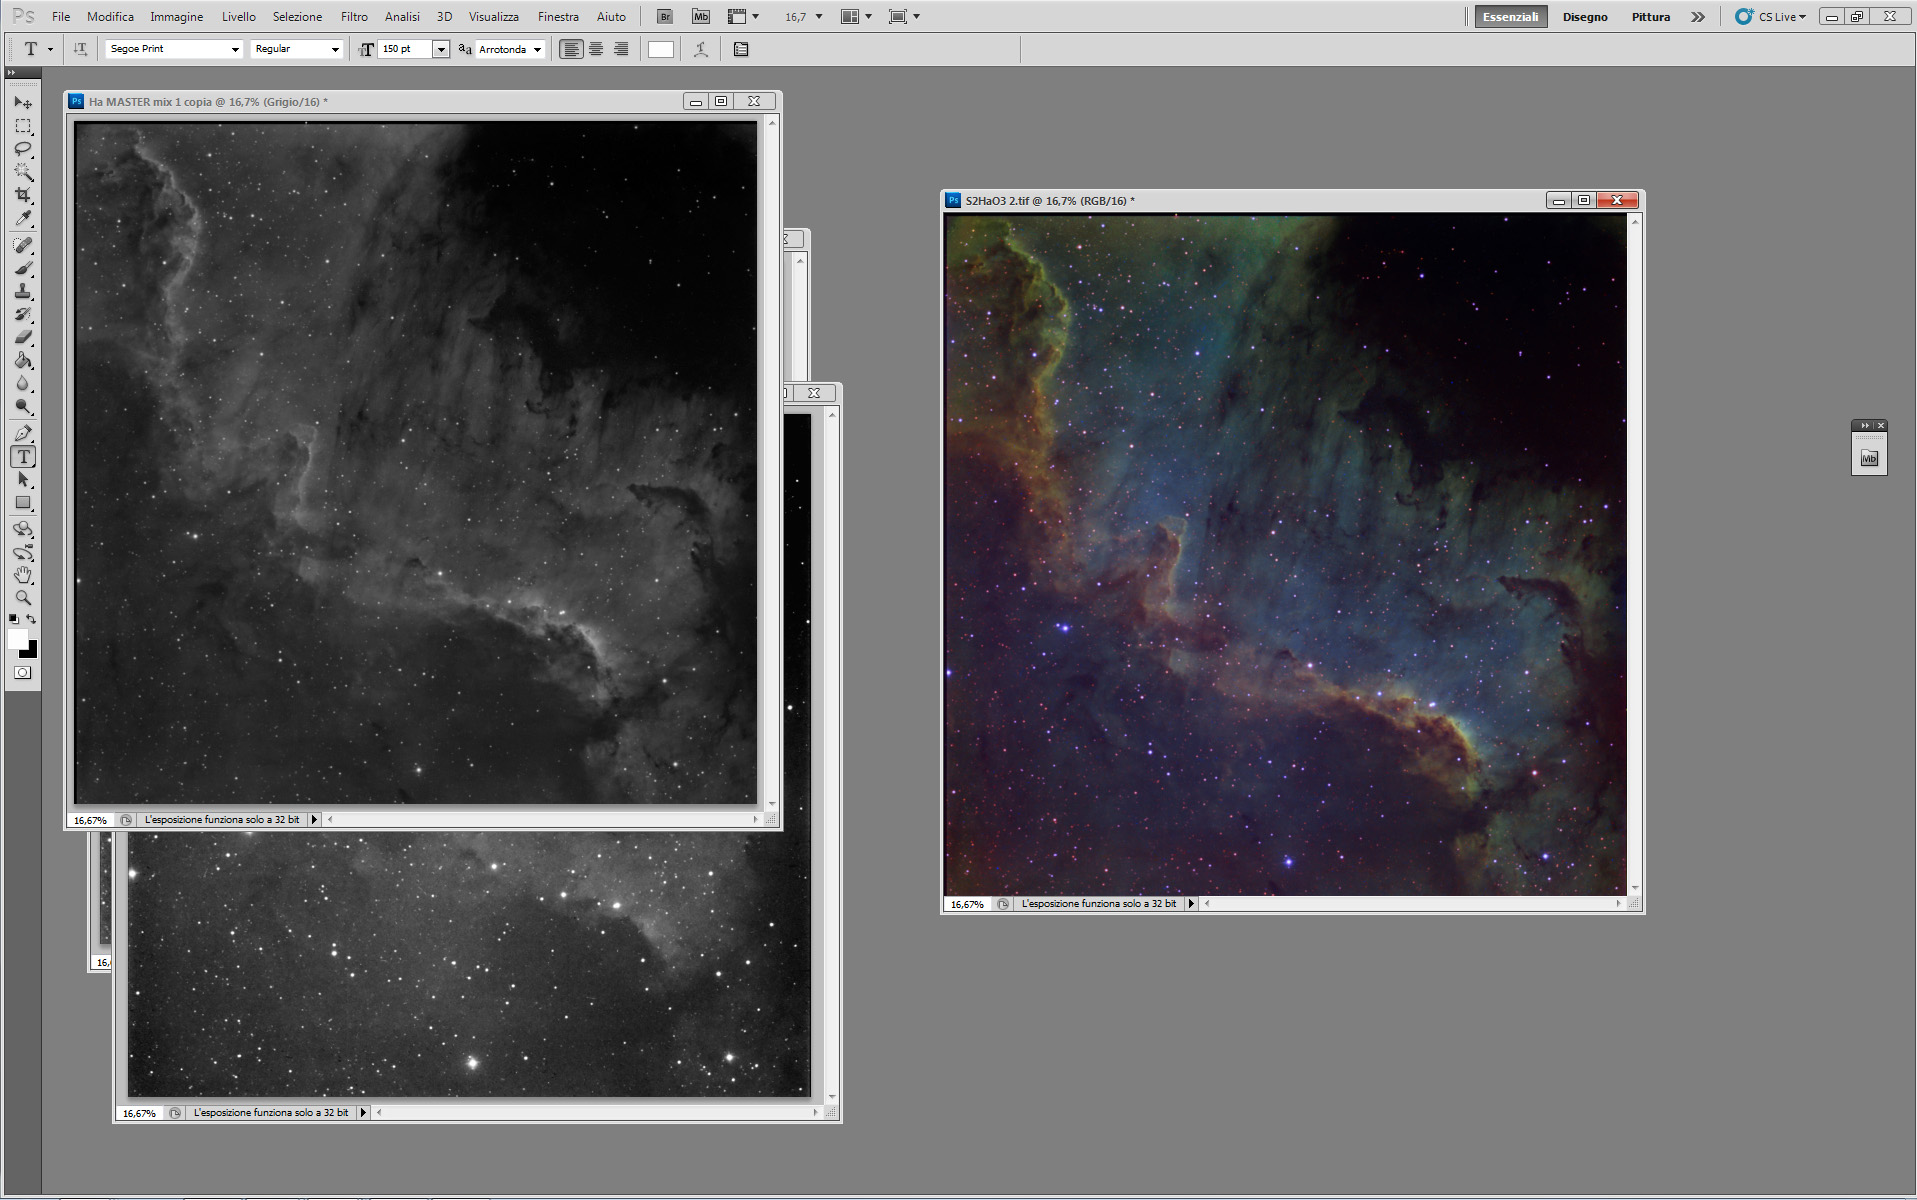Open status info arrow in S2HaO3 window
The image size is (1917, 1200).
[x=1191, y=903]
